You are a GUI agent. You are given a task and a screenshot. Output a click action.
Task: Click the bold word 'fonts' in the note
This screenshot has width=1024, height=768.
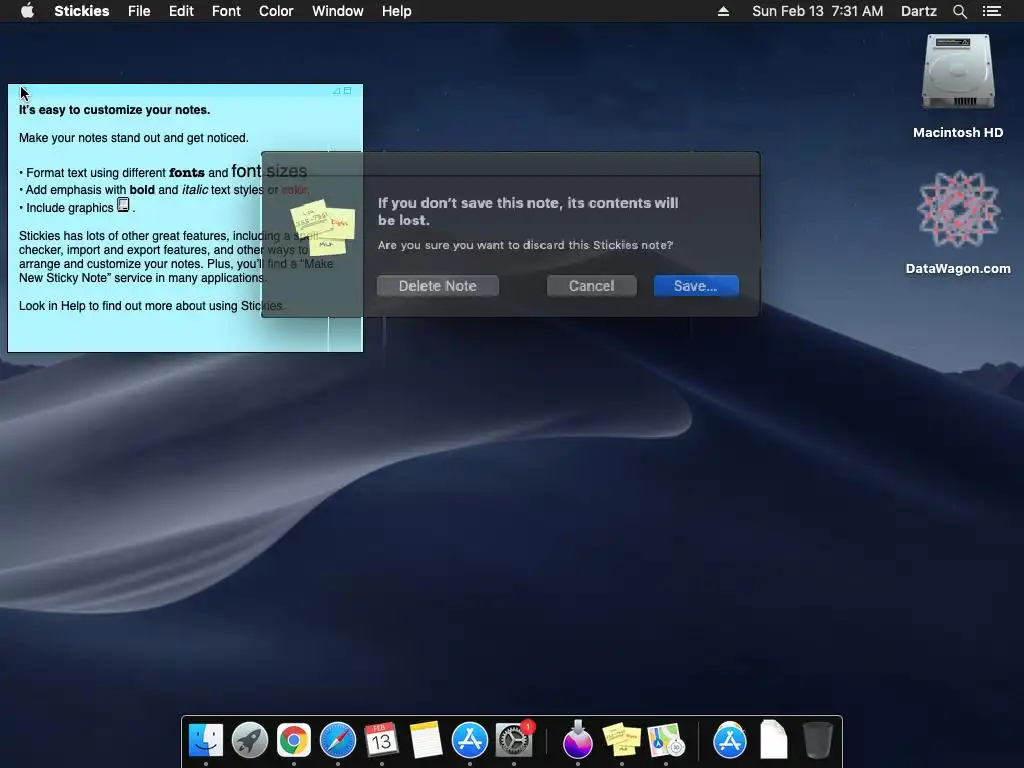point(187,173)
